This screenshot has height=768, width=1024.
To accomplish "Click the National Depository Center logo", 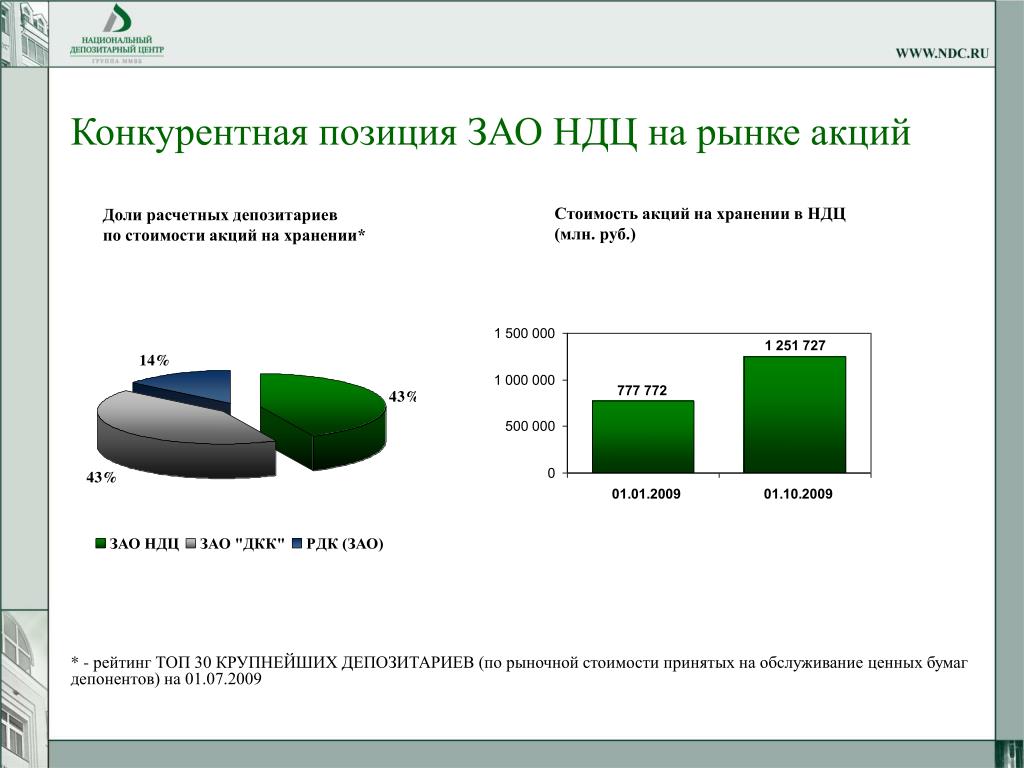I will tap(117, 34).
